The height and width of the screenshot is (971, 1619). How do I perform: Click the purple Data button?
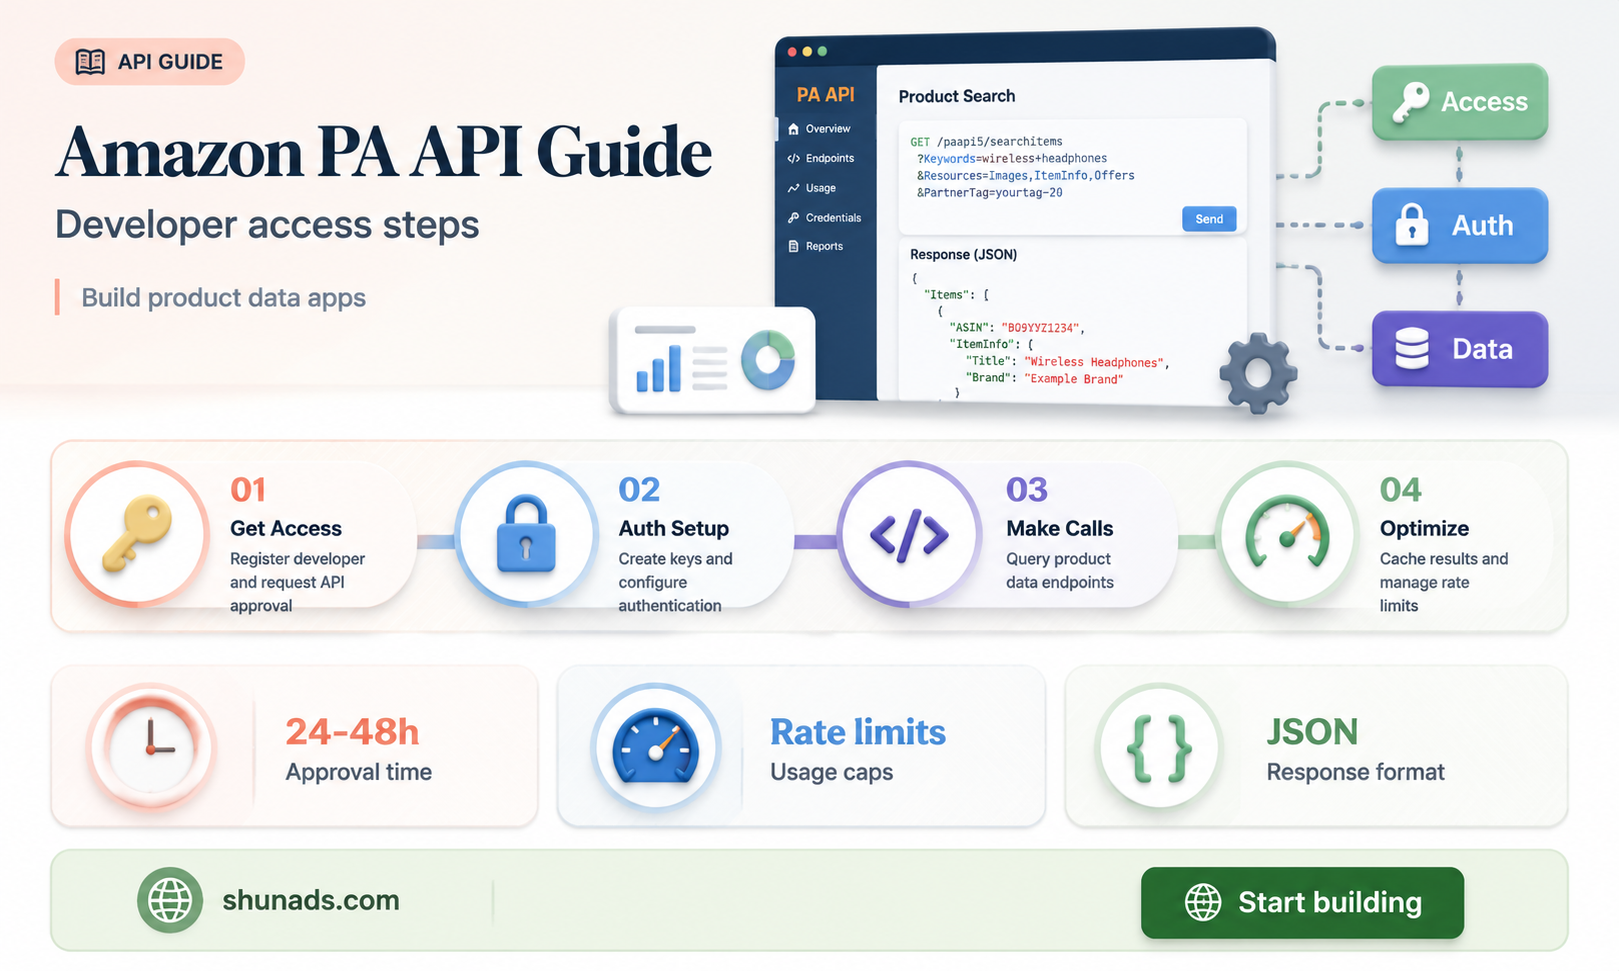tap(1459, 349)
